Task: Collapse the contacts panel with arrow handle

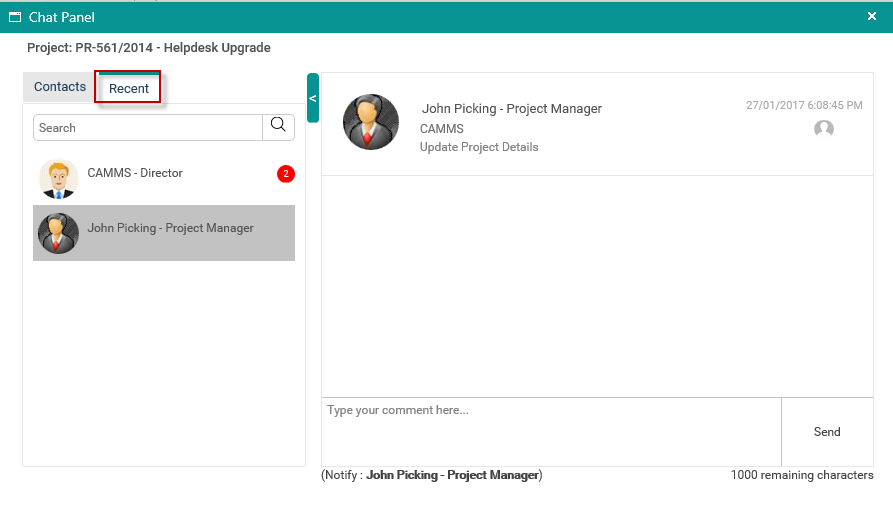Action: [313, 98]
